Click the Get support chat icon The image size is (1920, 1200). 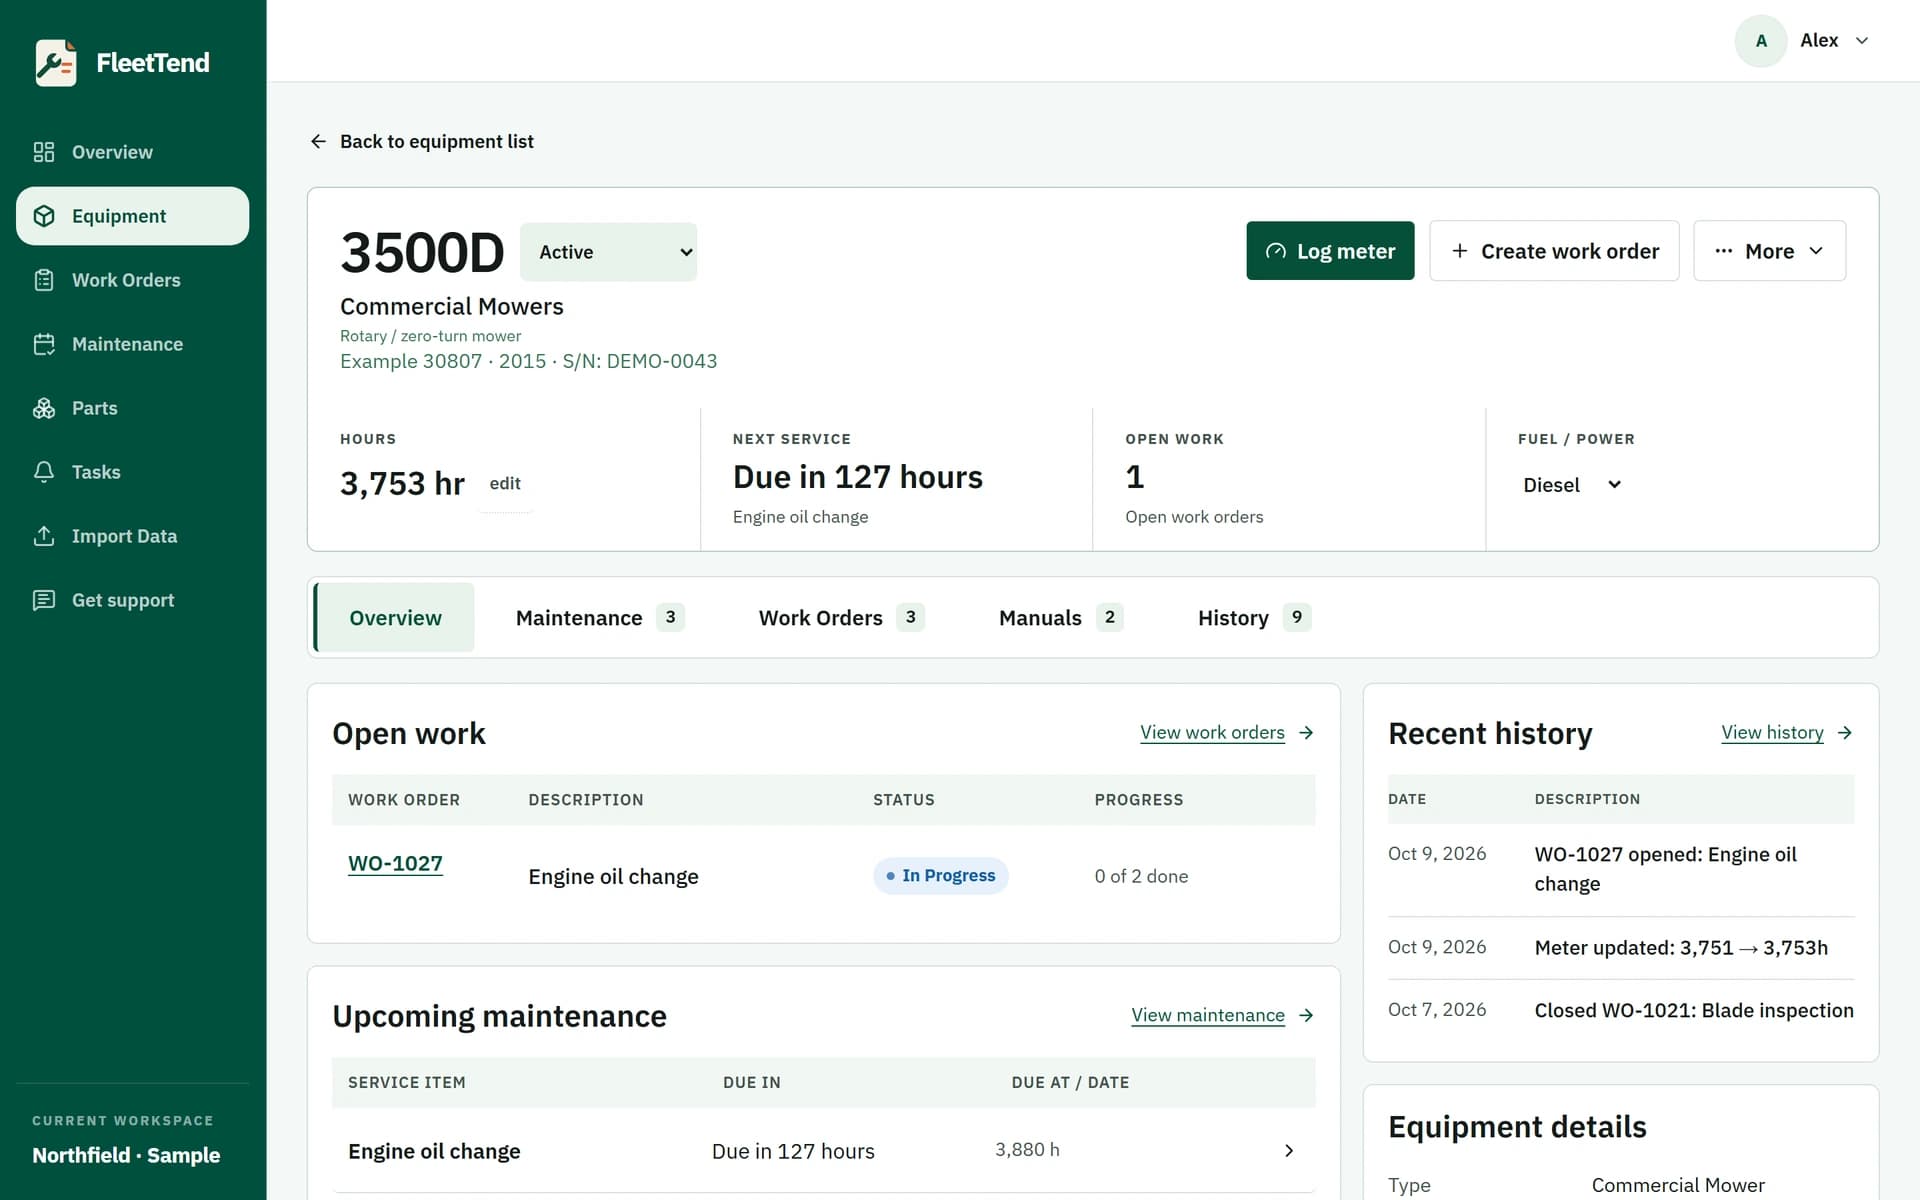point(44,600)
